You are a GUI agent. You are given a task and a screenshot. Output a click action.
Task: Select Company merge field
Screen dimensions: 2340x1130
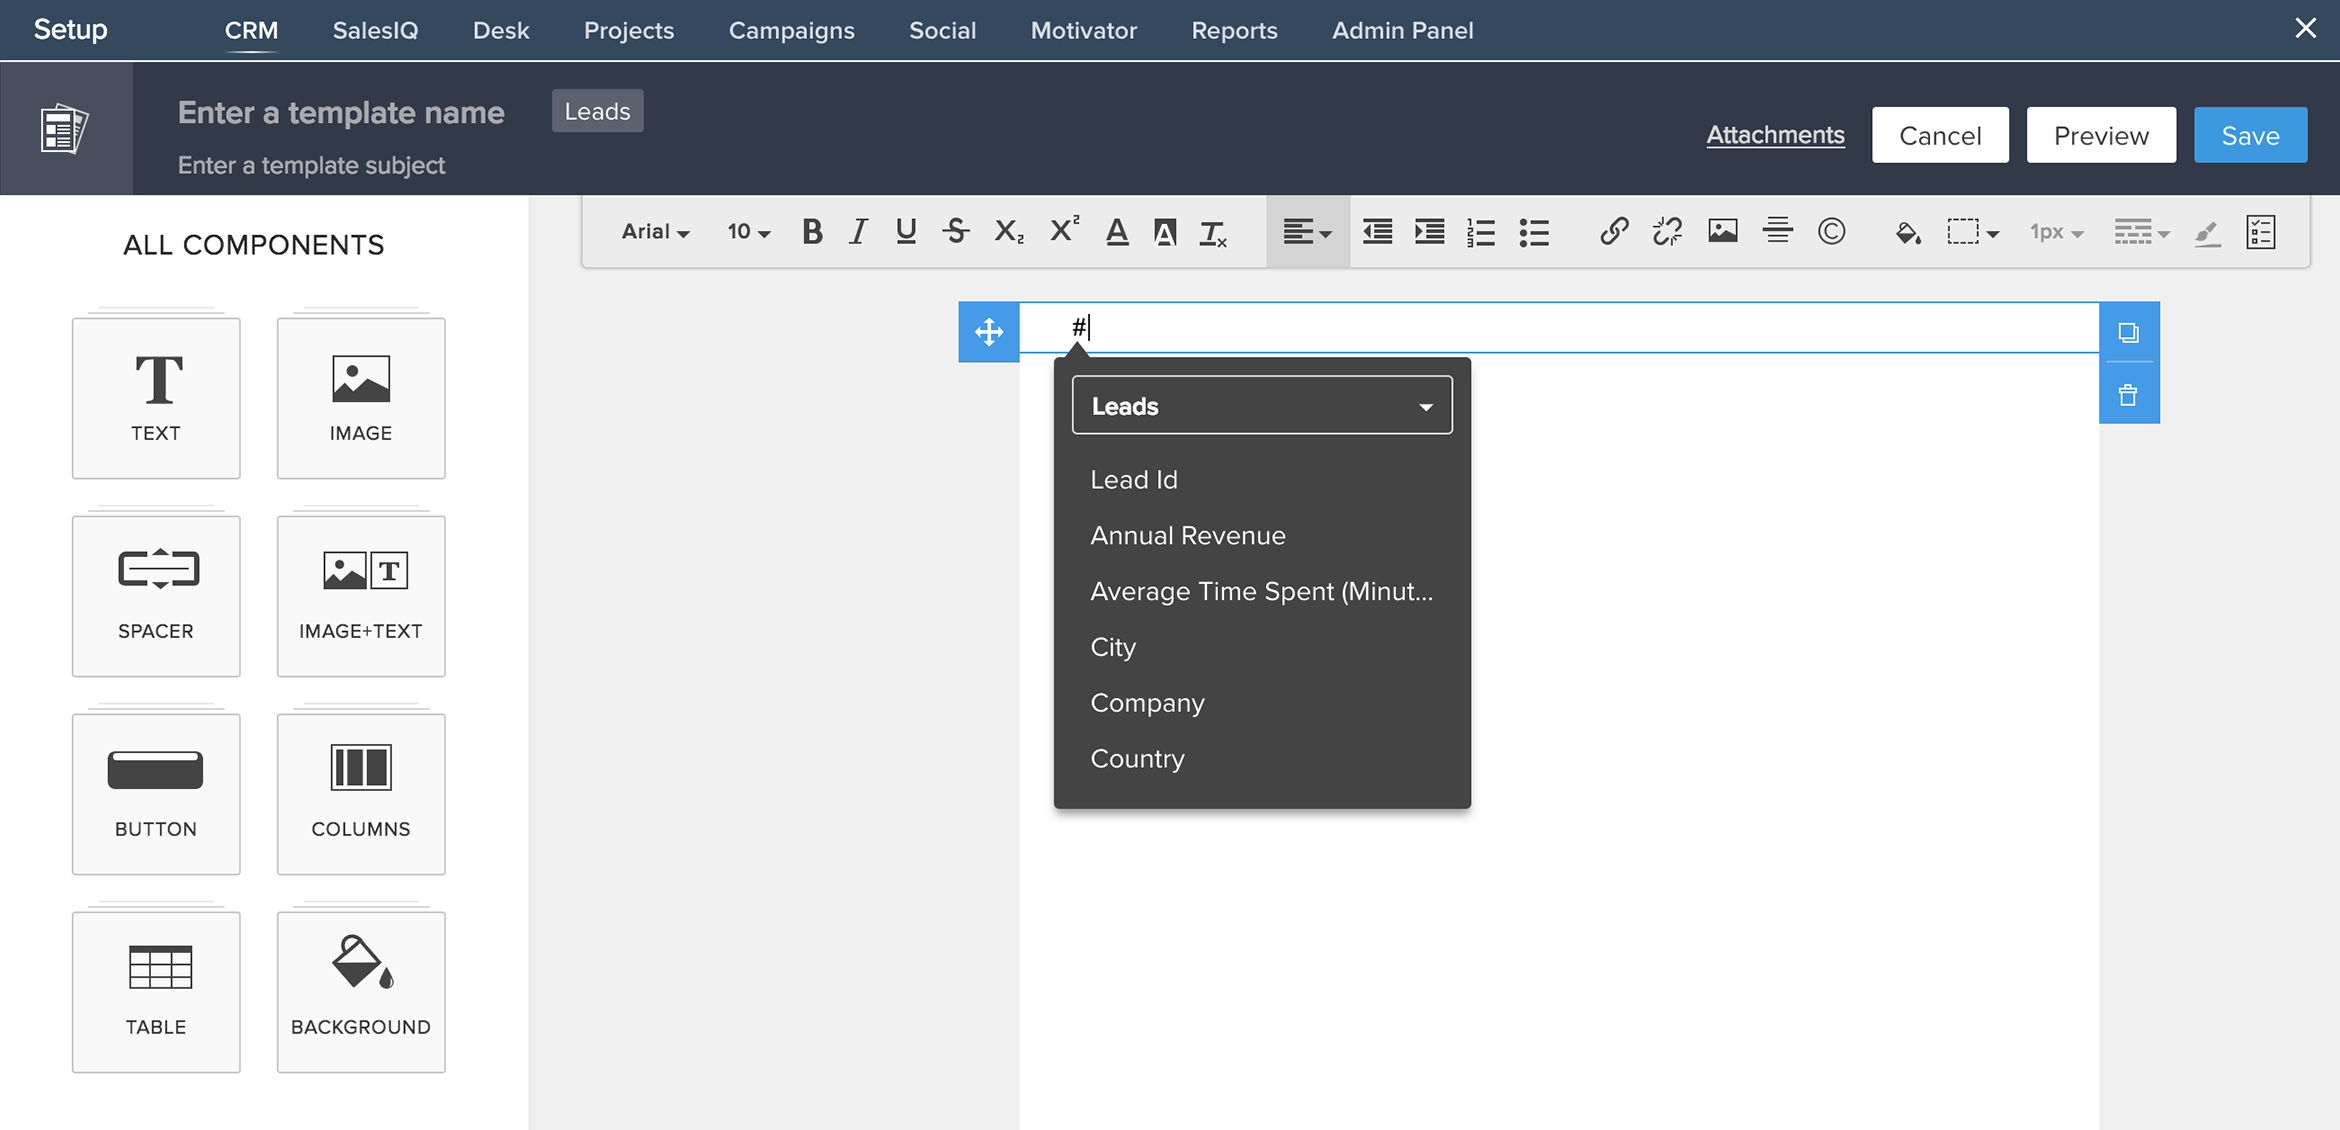coord(1147,703)
